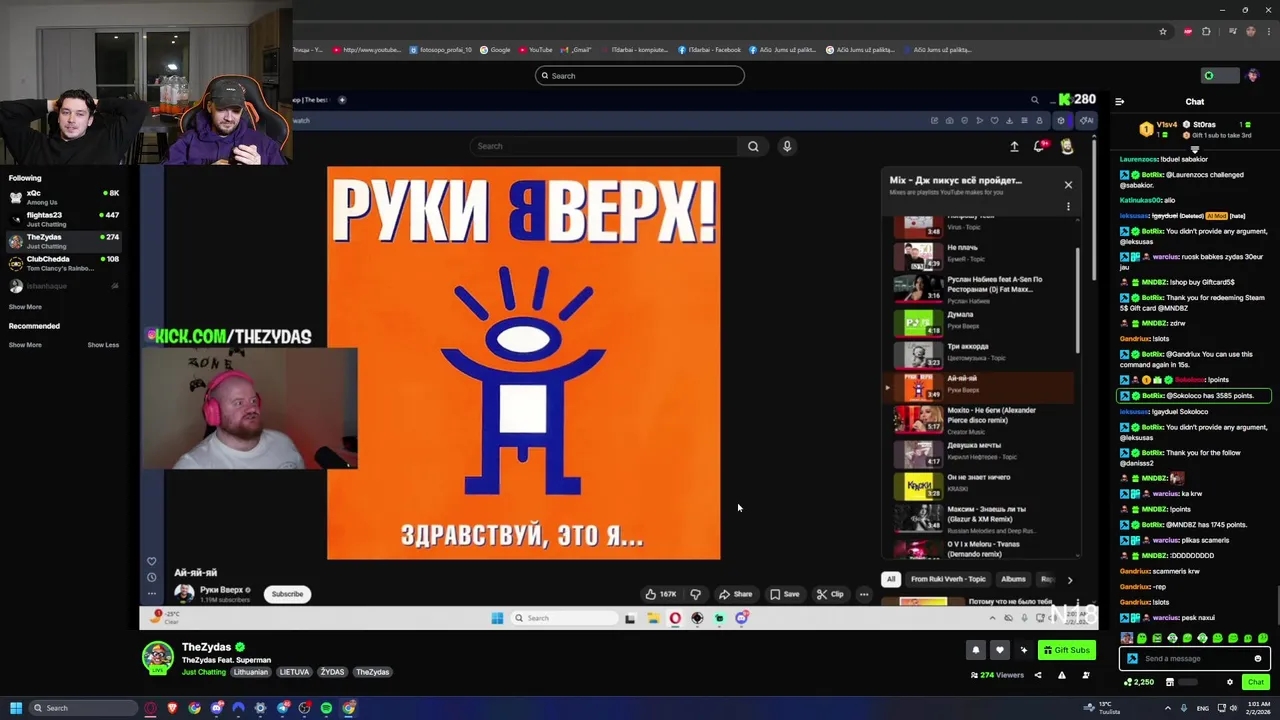Open Mix playlist three-dot options menu

(1068, 207)
